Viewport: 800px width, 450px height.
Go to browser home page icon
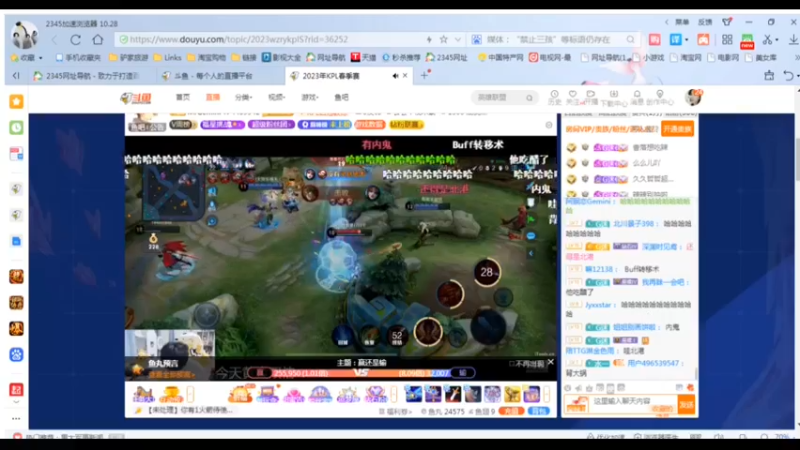pyautogui.click(x=97, y=39)
